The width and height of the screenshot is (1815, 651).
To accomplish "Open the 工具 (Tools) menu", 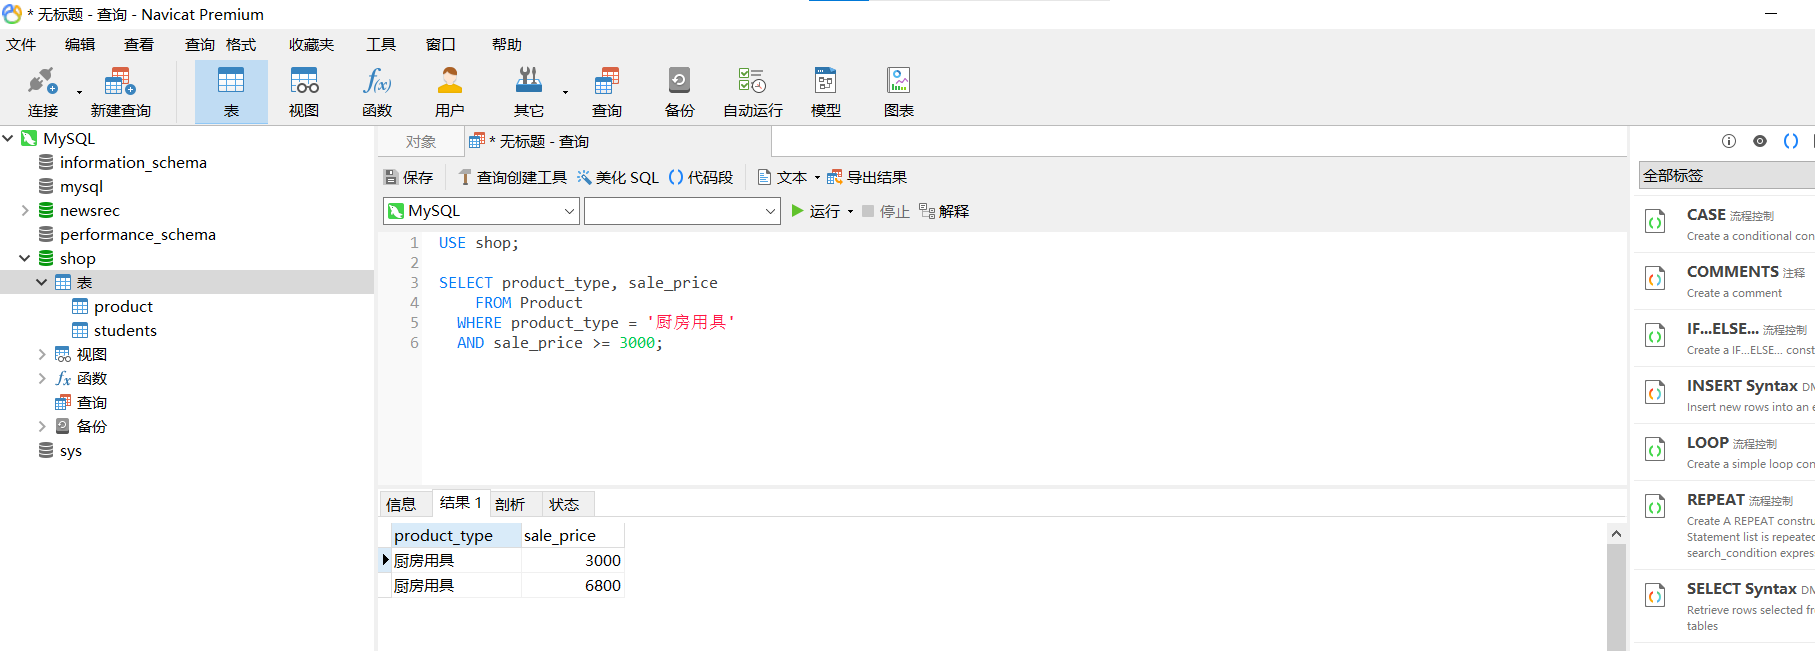I will click(381, 44).
